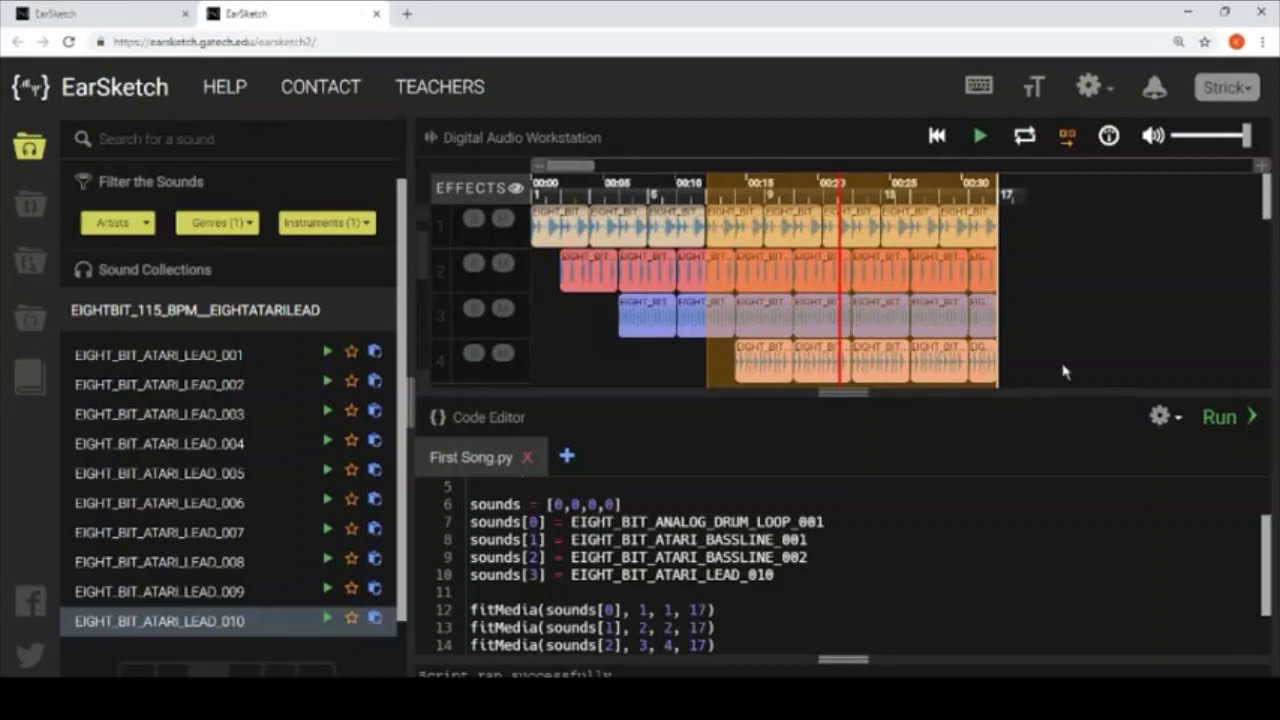Switch to the First Song.py tab

pyautogui.click(x=471, y=457)
